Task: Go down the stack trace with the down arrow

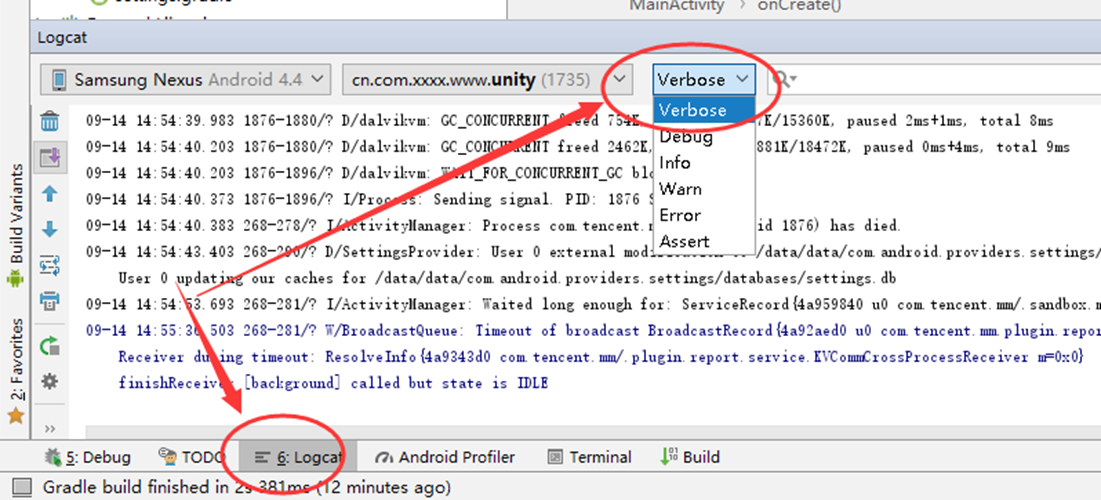Action: (x=50, y=230)
